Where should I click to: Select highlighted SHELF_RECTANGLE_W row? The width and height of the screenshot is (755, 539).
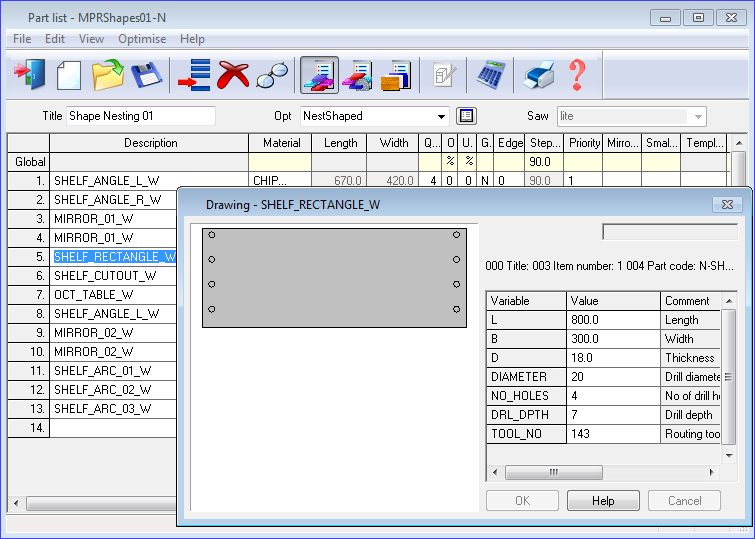[115, 257]
